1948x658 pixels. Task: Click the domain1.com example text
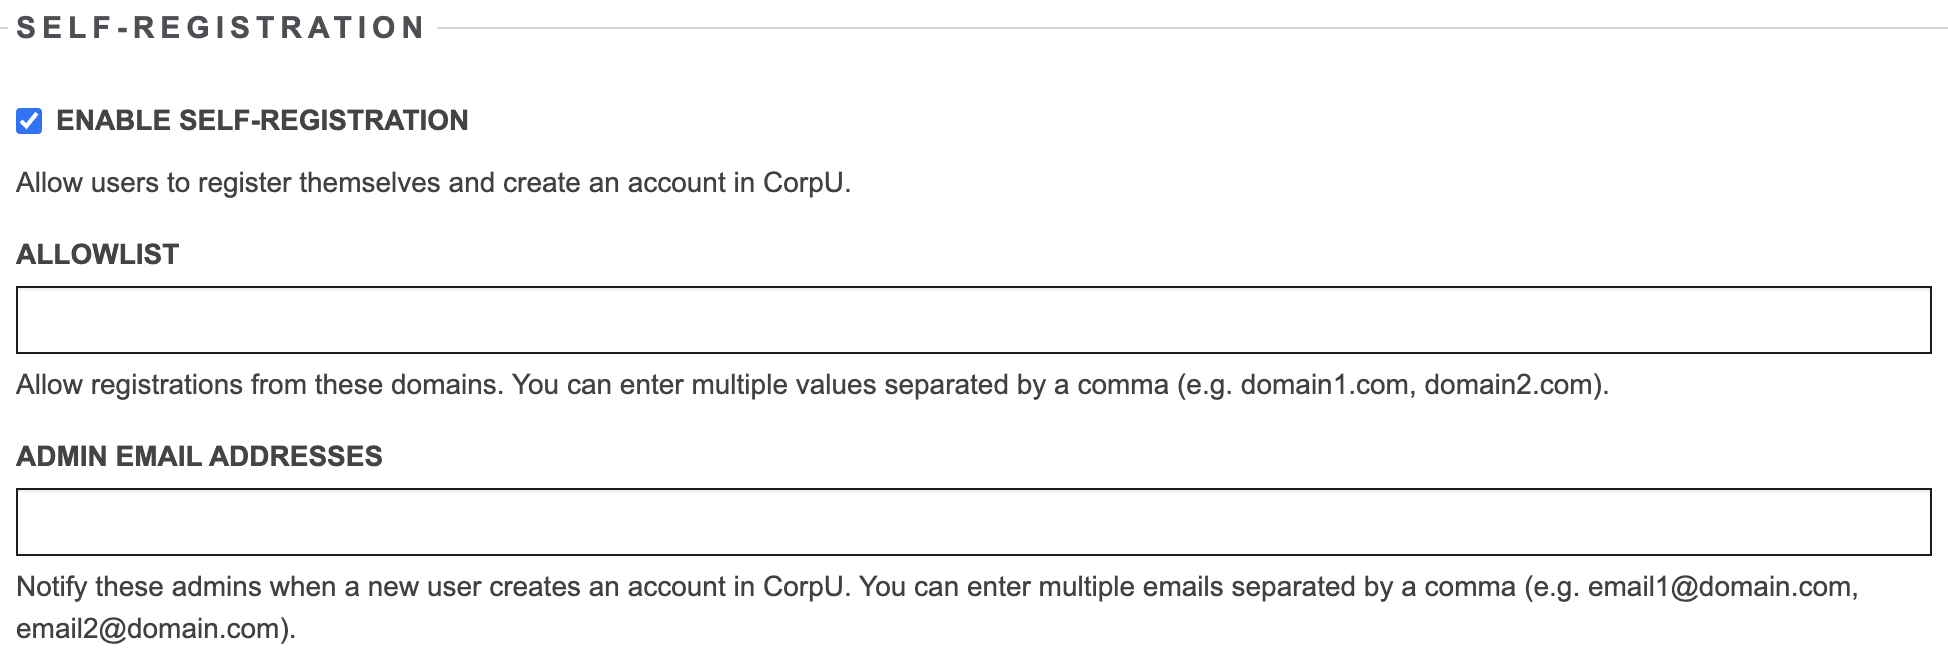coord(1325,385)
